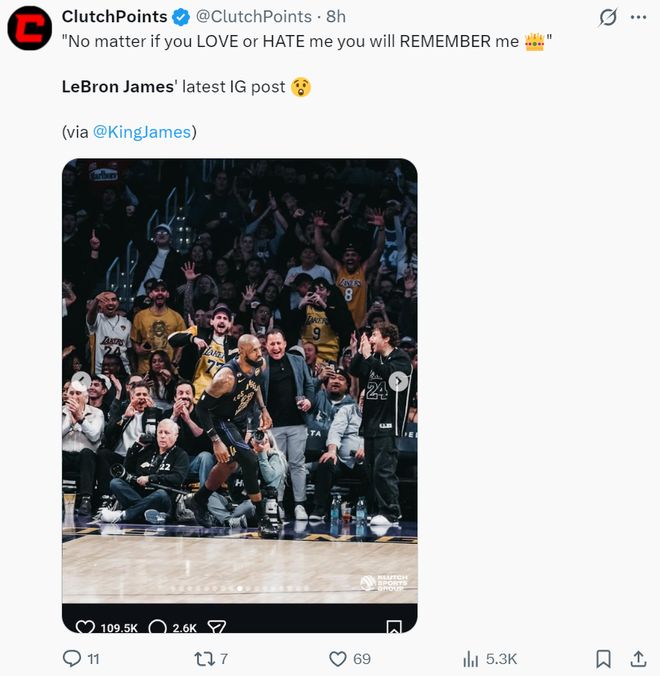This screenshot has width=660, height=676.
Task: Click the Instagram save bookmark in the image
Action: (394, 627)
